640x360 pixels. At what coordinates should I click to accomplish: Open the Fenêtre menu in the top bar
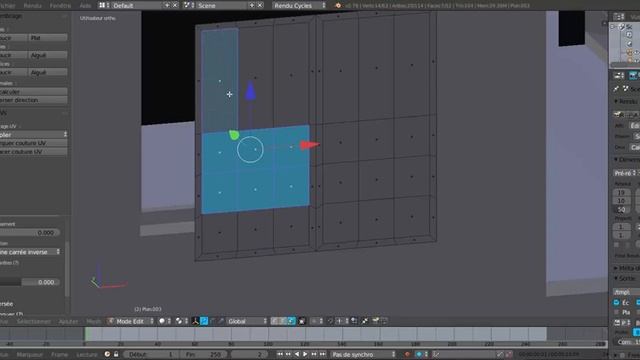tap(60, 6)
